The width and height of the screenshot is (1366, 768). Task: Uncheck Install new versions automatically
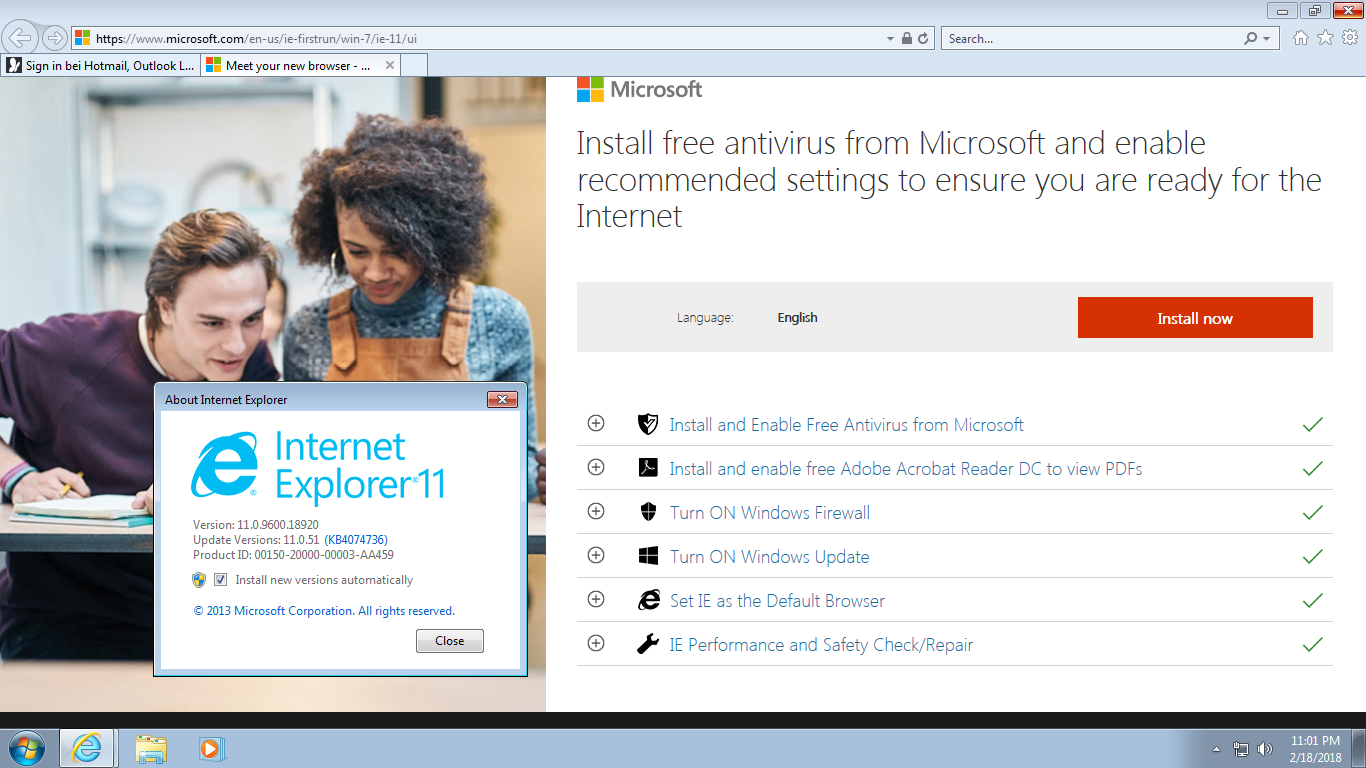coord(221,580)
